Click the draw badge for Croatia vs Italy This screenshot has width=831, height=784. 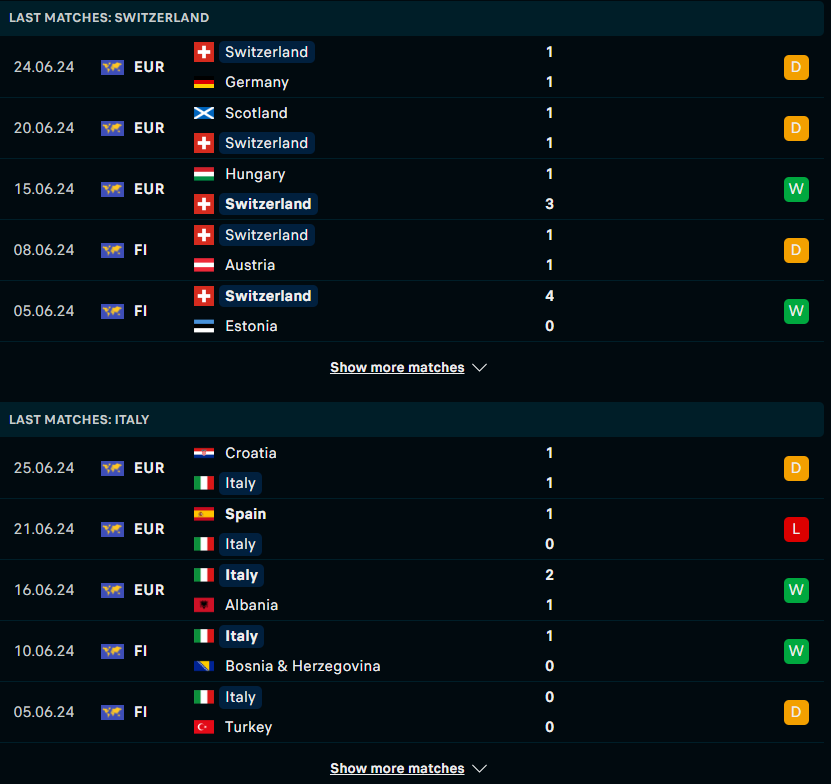click(x=796, y=468)
